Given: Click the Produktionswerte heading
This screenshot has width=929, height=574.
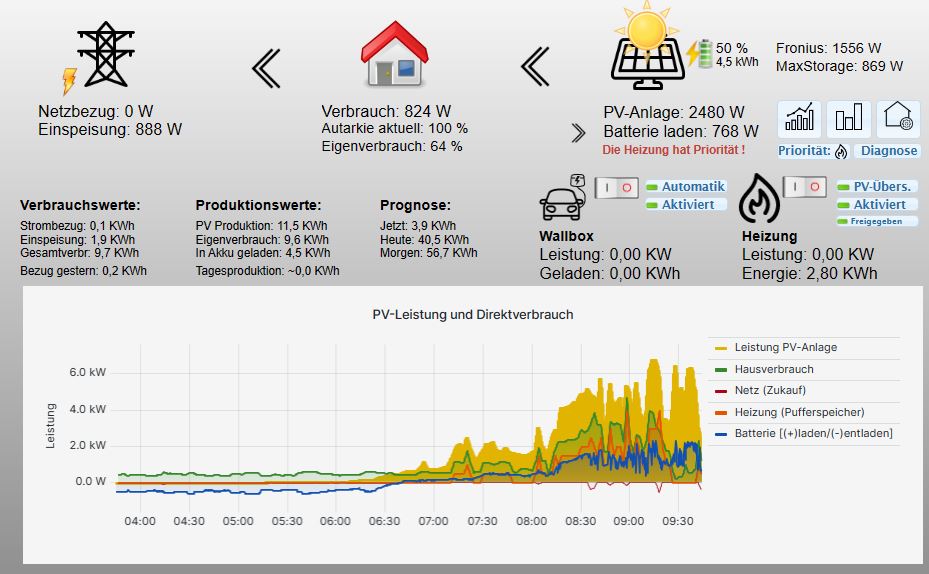Looking at the screenshot, I should (x=258, y=206).
